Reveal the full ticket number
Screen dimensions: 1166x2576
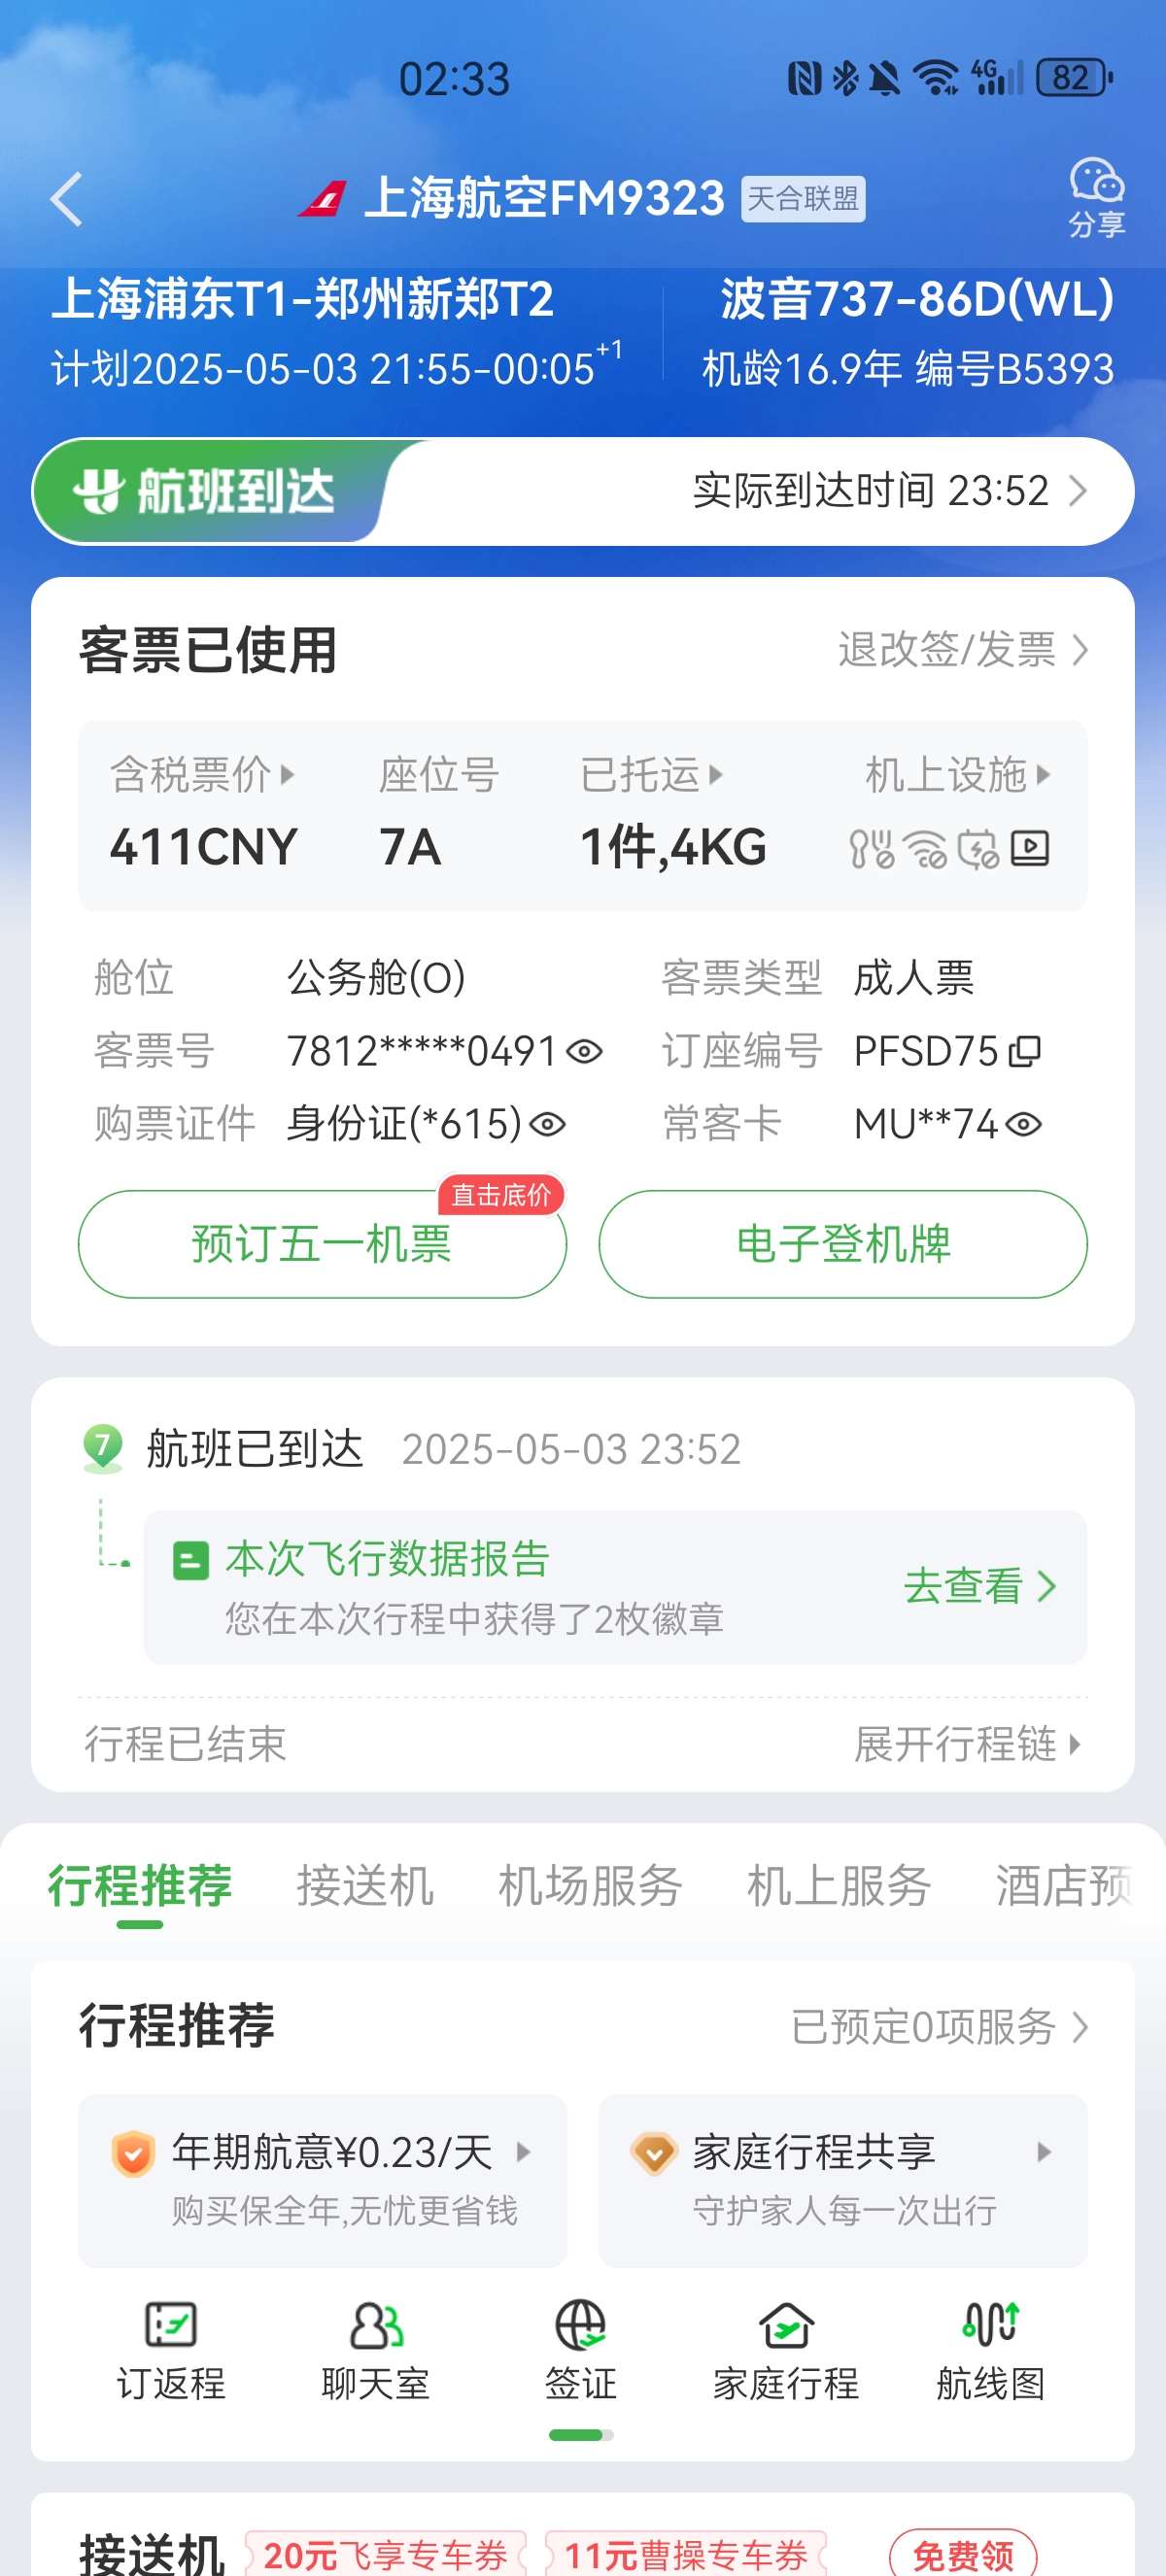click(x=584, y=1051)
